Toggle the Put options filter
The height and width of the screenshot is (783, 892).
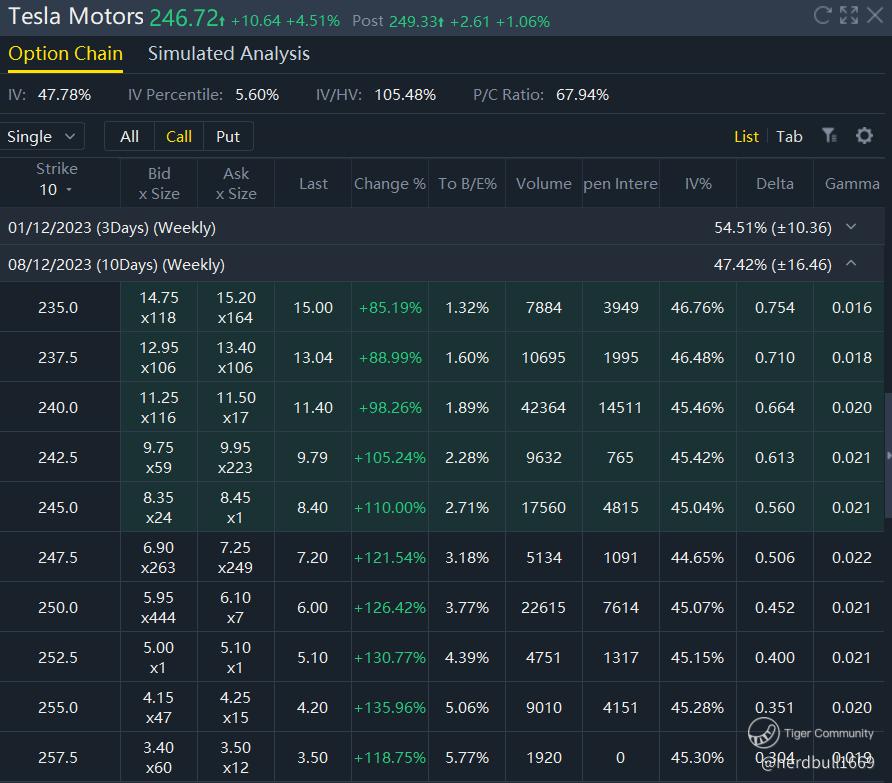228,137
